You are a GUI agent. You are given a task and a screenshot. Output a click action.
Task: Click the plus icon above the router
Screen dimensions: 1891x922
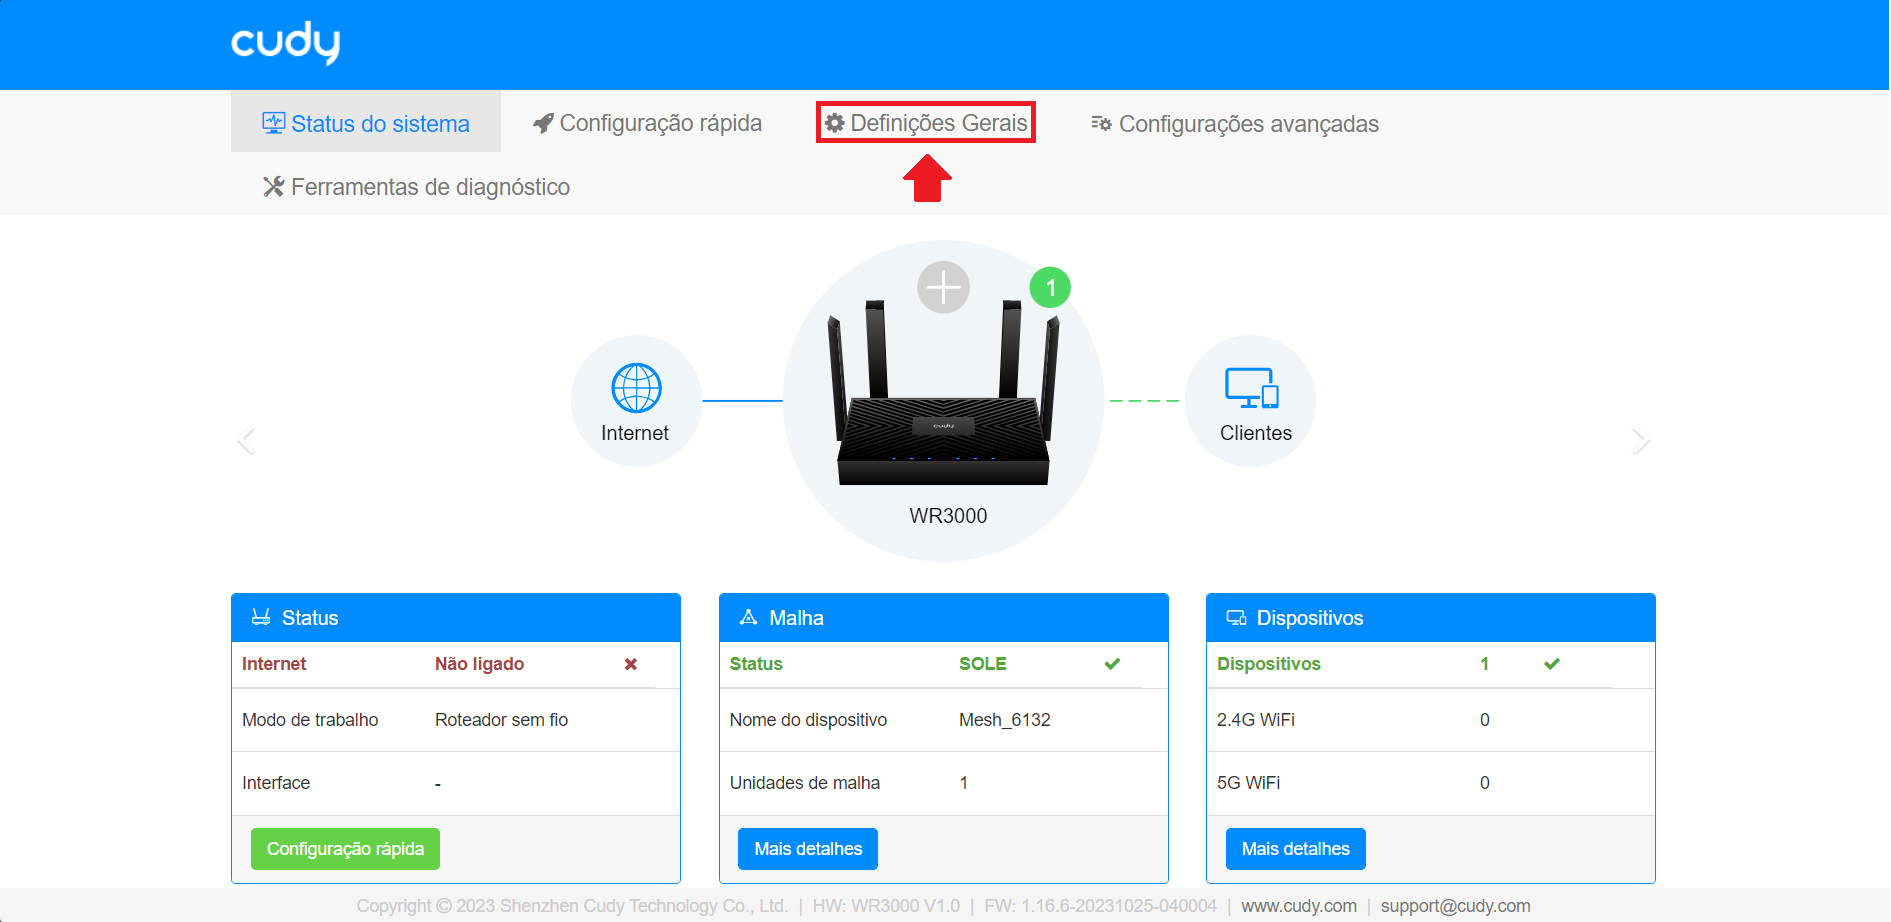(x=943, y=287)
